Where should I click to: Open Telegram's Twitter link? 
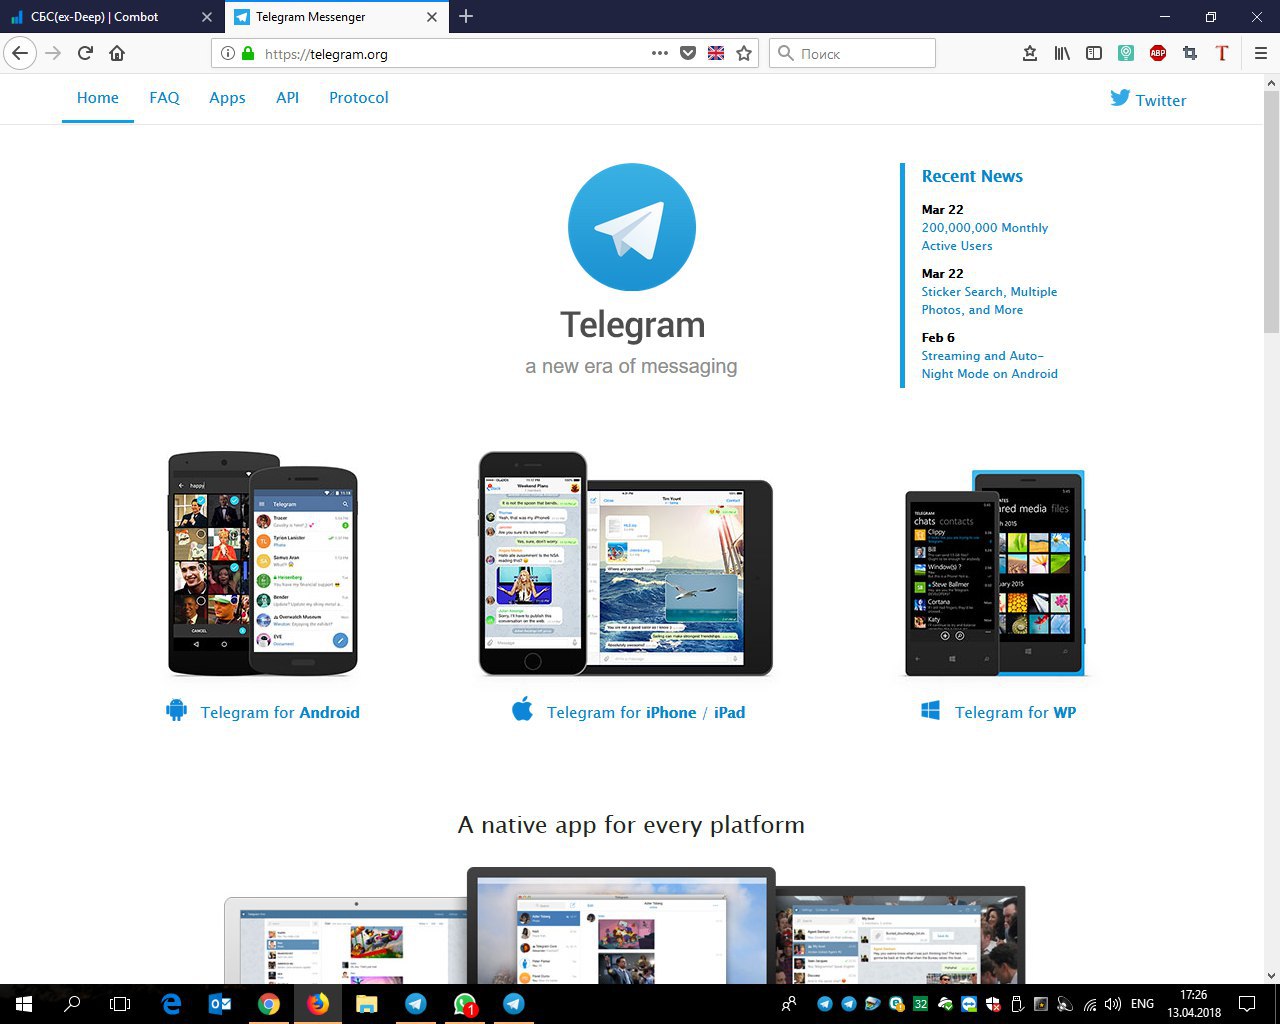pyautogui.click(x=1148, y=99)
